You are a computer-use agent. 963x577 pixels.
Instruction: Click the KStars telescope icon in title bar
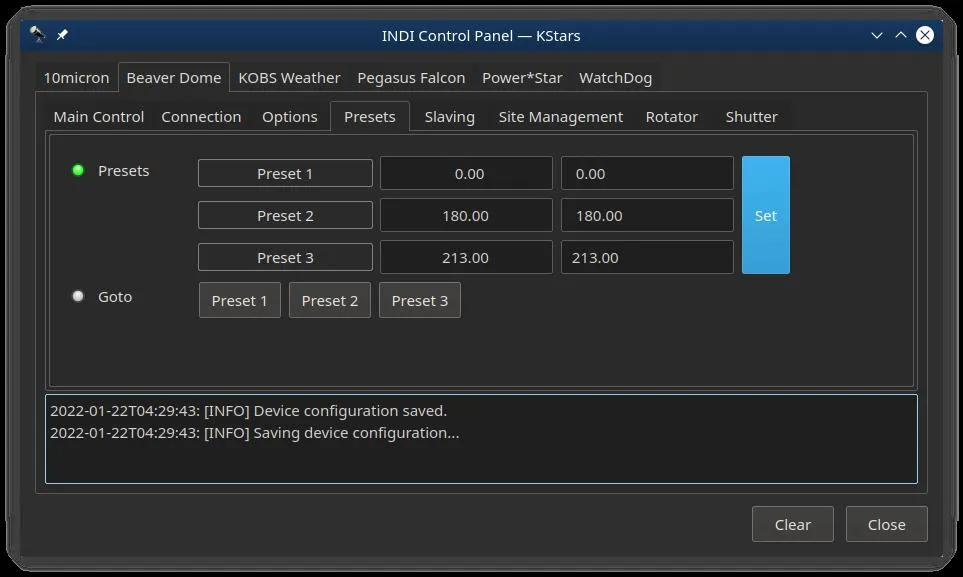[x=37, y=34]
